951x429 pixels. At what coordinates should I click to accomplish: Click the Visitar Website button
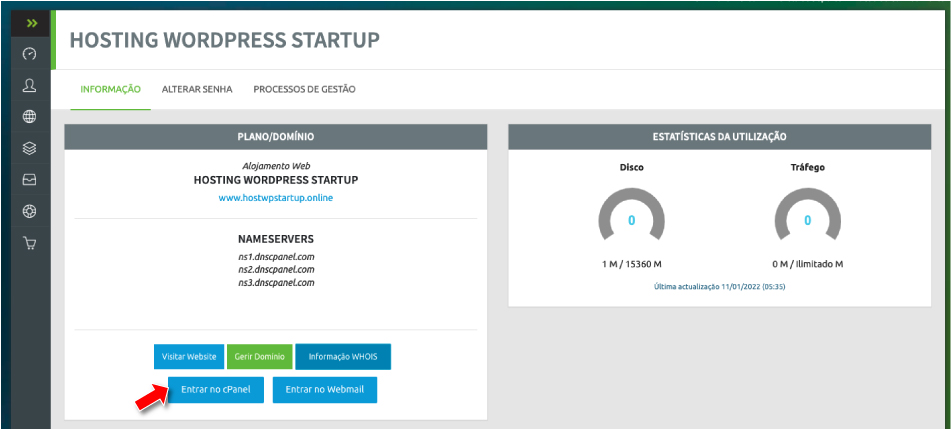click(x=189, y=357)
